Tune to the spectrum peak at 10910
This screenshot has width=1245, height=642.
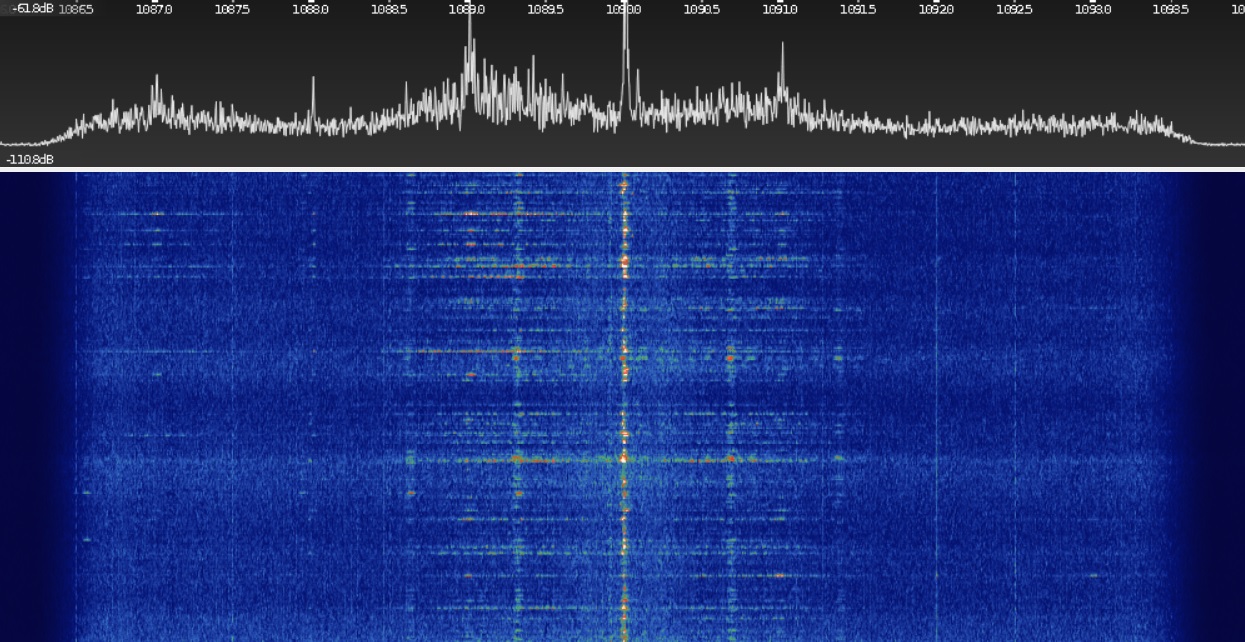[x=782, y=70]
